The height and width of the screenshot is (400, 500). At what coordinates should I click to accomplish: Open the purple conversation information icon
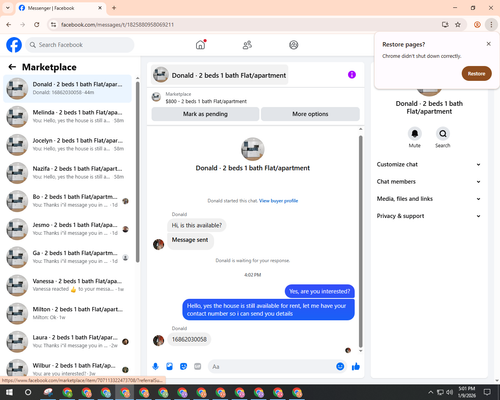(352, 75)
